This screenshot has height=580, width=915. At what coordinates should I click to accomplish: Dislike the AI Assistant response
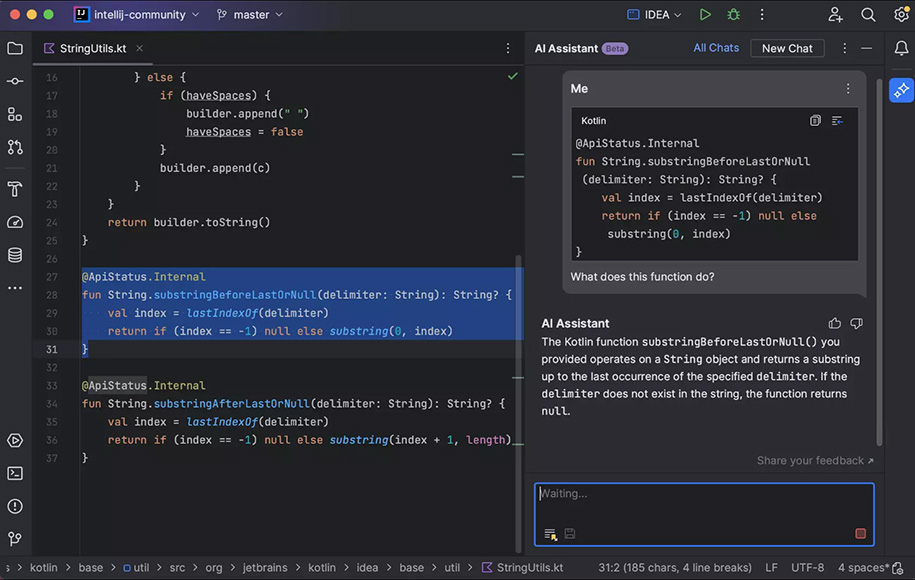857,323
